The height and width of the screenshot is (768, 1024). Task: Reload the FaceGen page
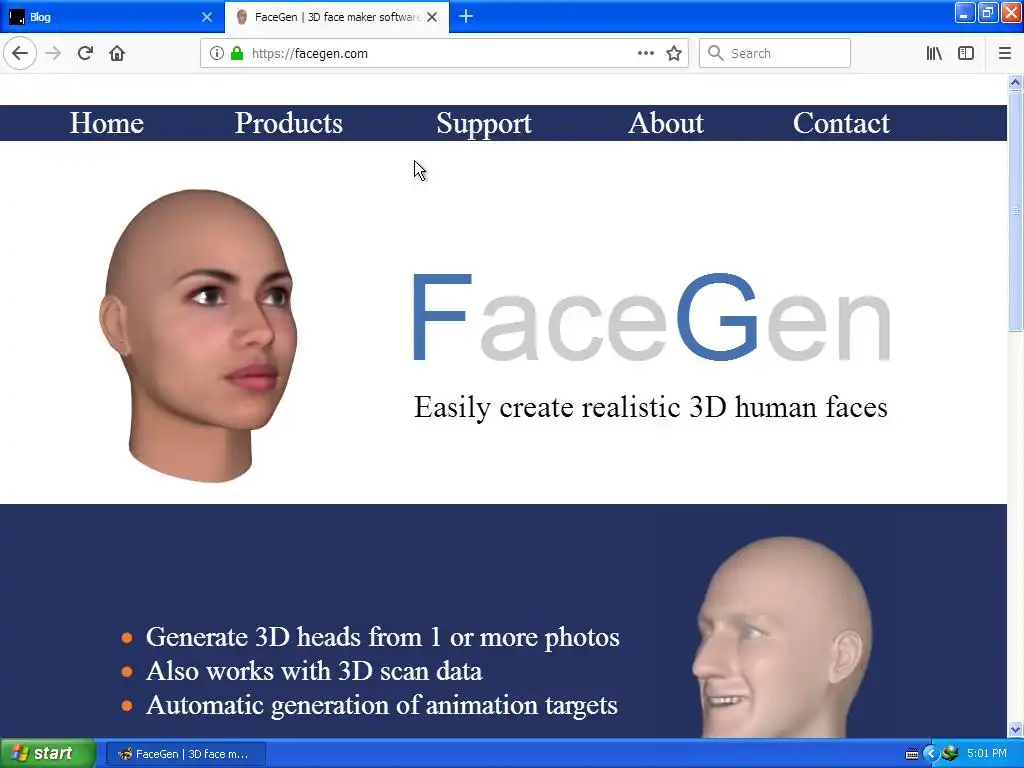tap(85, 54)
